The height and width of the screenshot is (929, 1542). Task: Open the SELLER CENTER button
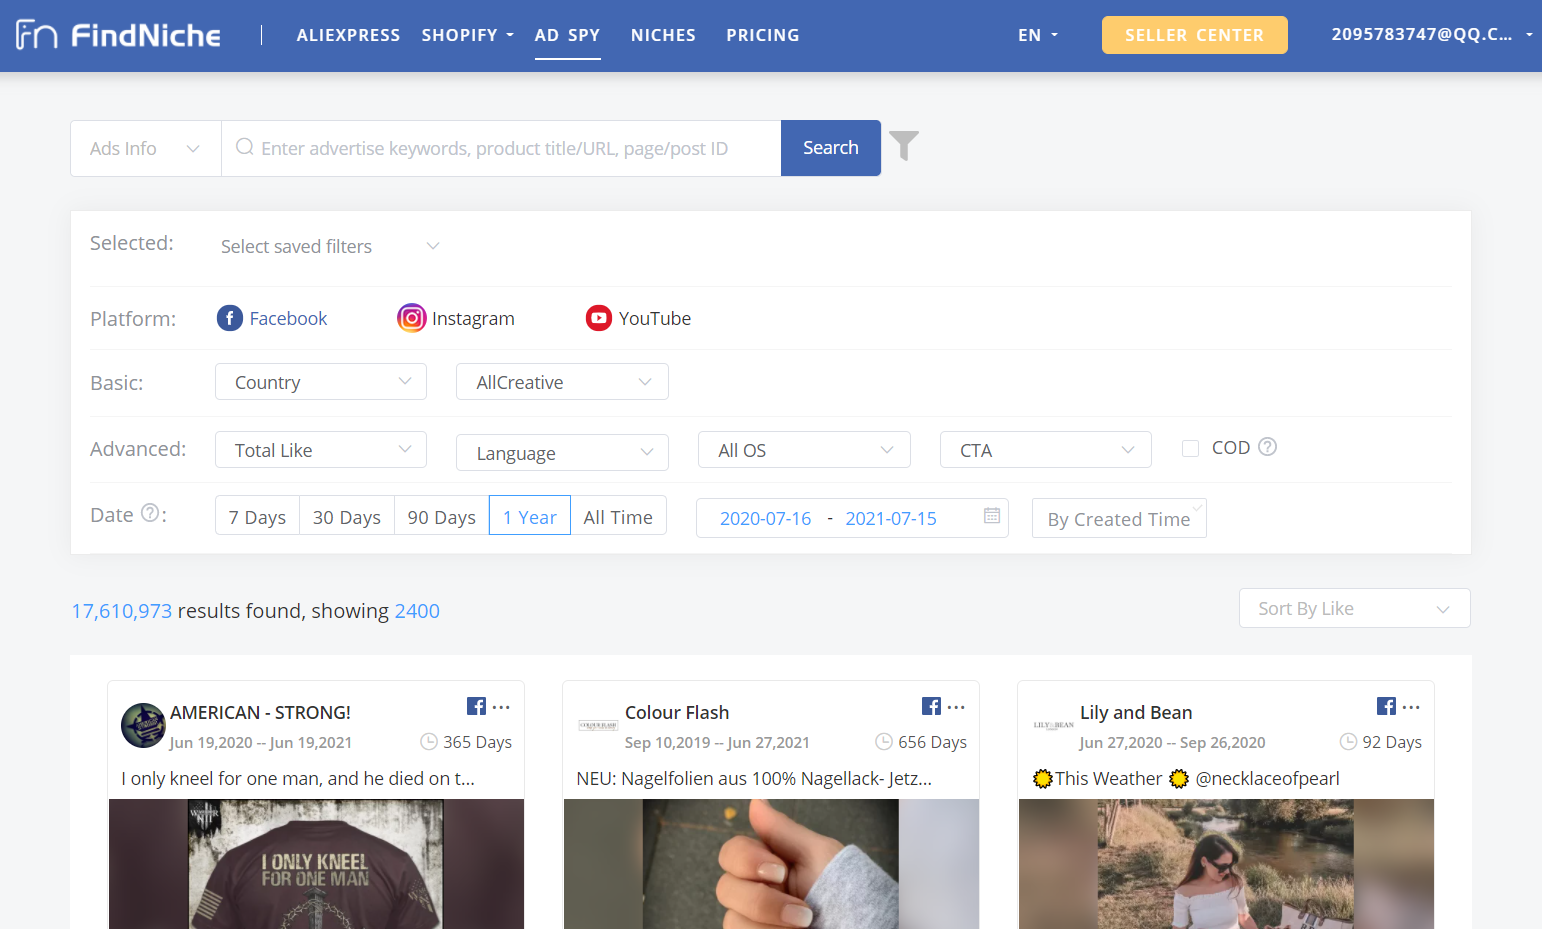tap(1194, 35)
